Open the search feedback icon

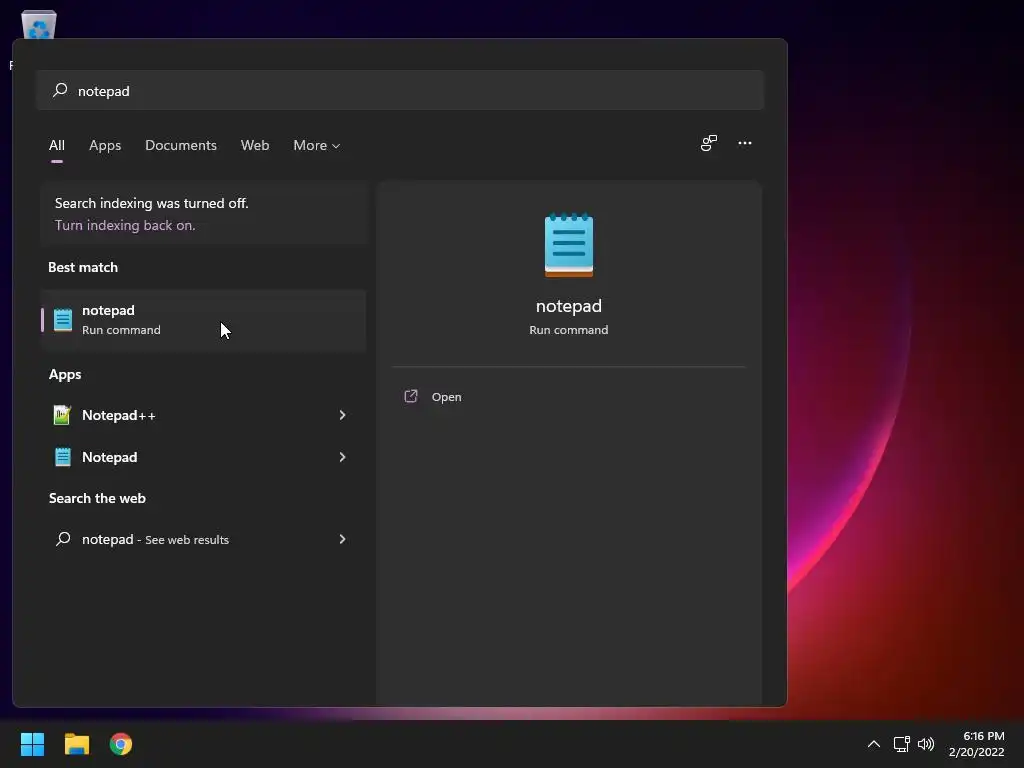tap(709, 143)
